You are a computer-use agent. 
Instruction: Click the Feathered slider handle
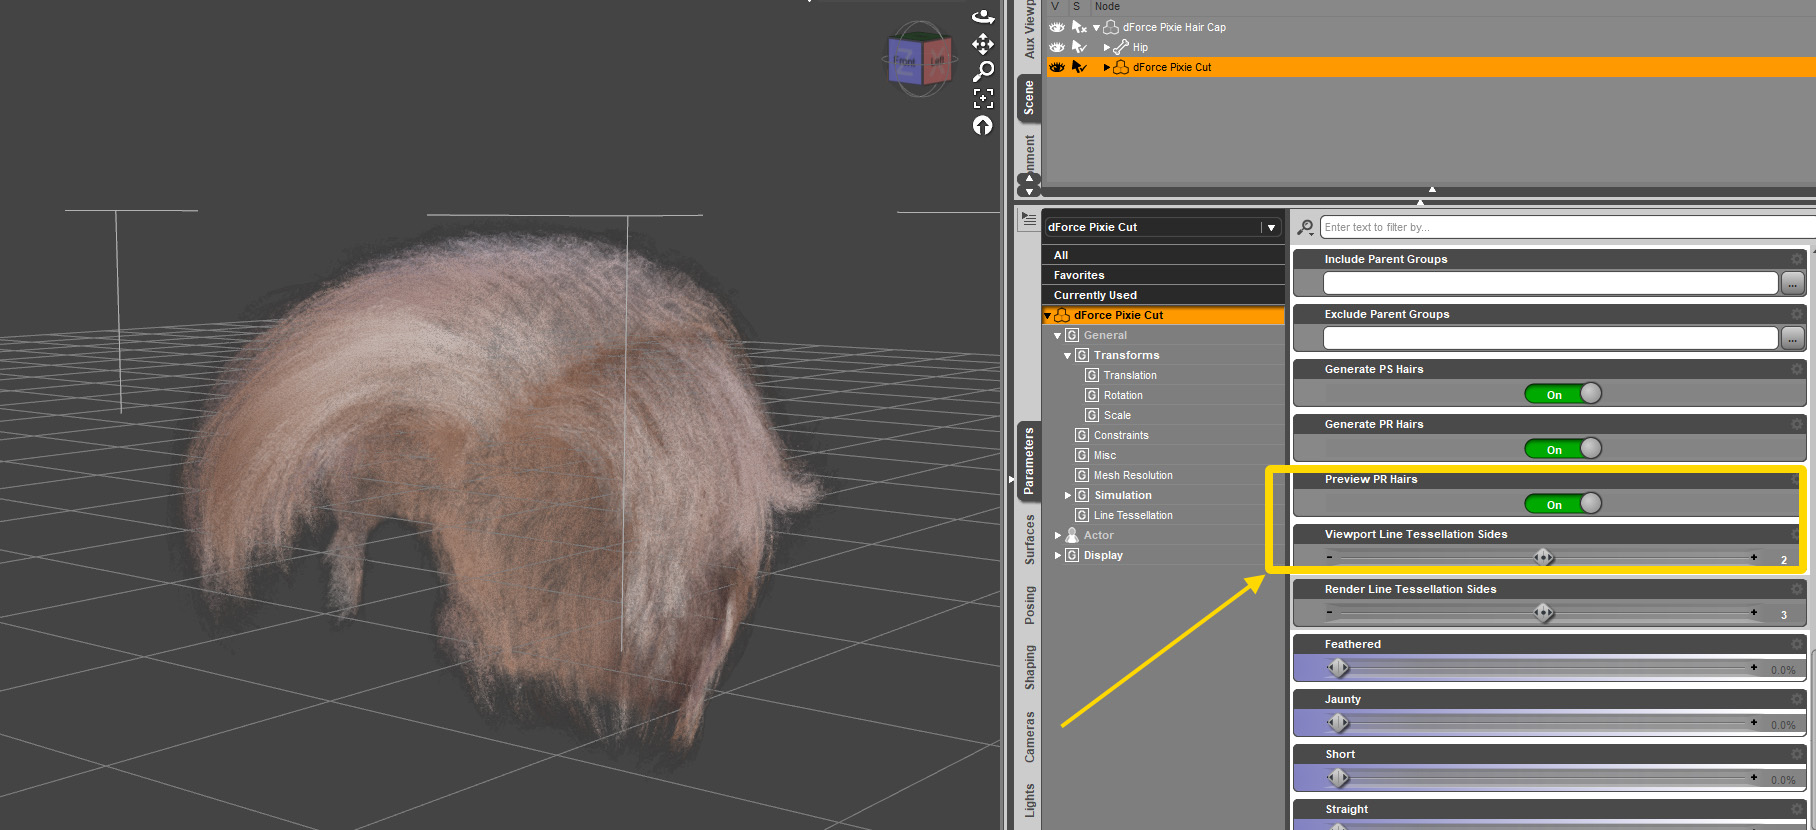click(1338, 667)
